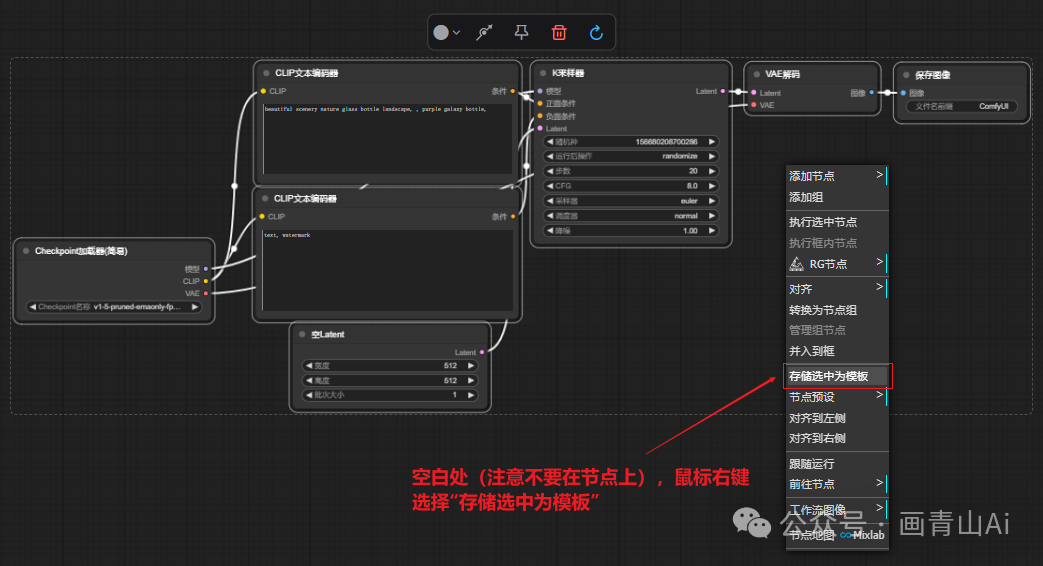Open the Checkpoint名称 model dropdown
The width and height of the screenshot is (1043, 566).
[x=113, y=307]
